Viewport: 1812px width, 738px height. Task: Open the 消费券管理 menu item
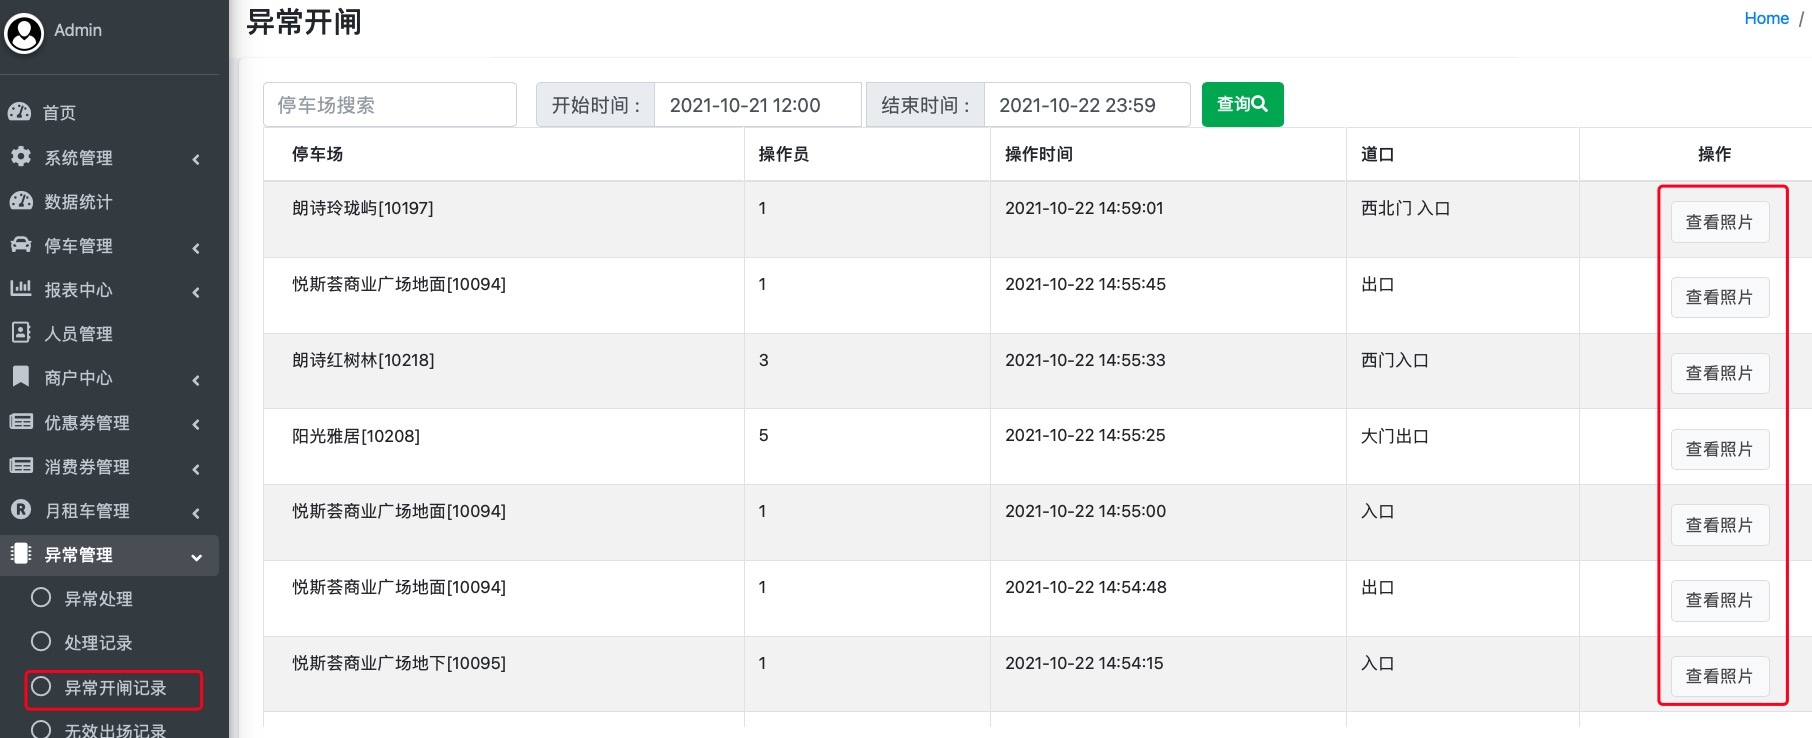tap(87, 467)
